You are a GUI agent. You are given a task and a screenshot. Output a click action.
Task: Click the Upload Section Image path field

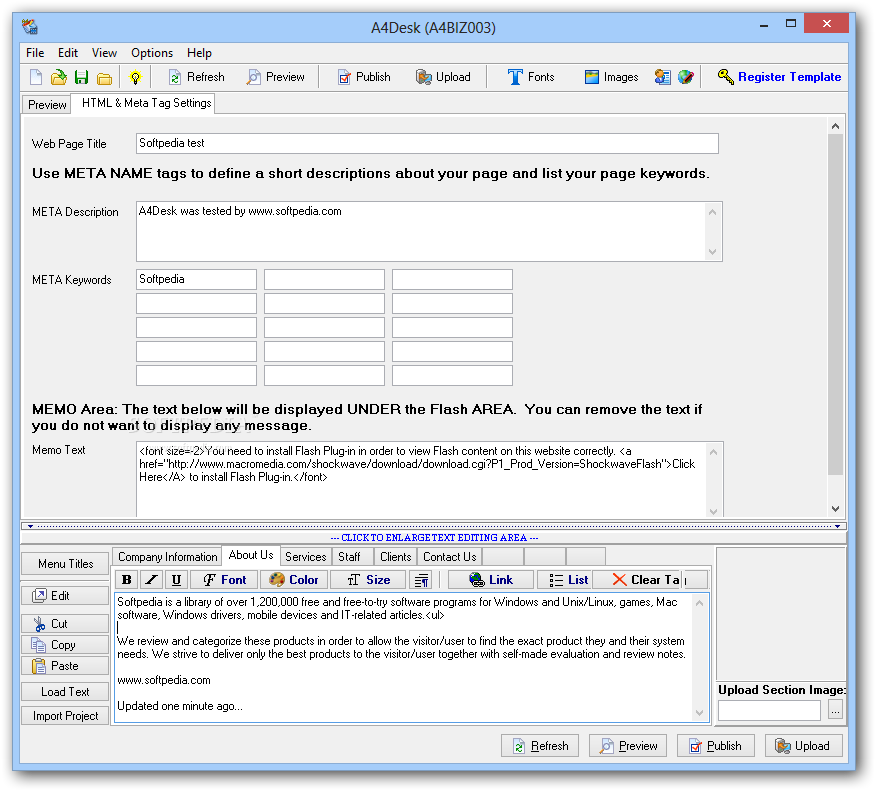pyautogui.click(x=769, y=711)
